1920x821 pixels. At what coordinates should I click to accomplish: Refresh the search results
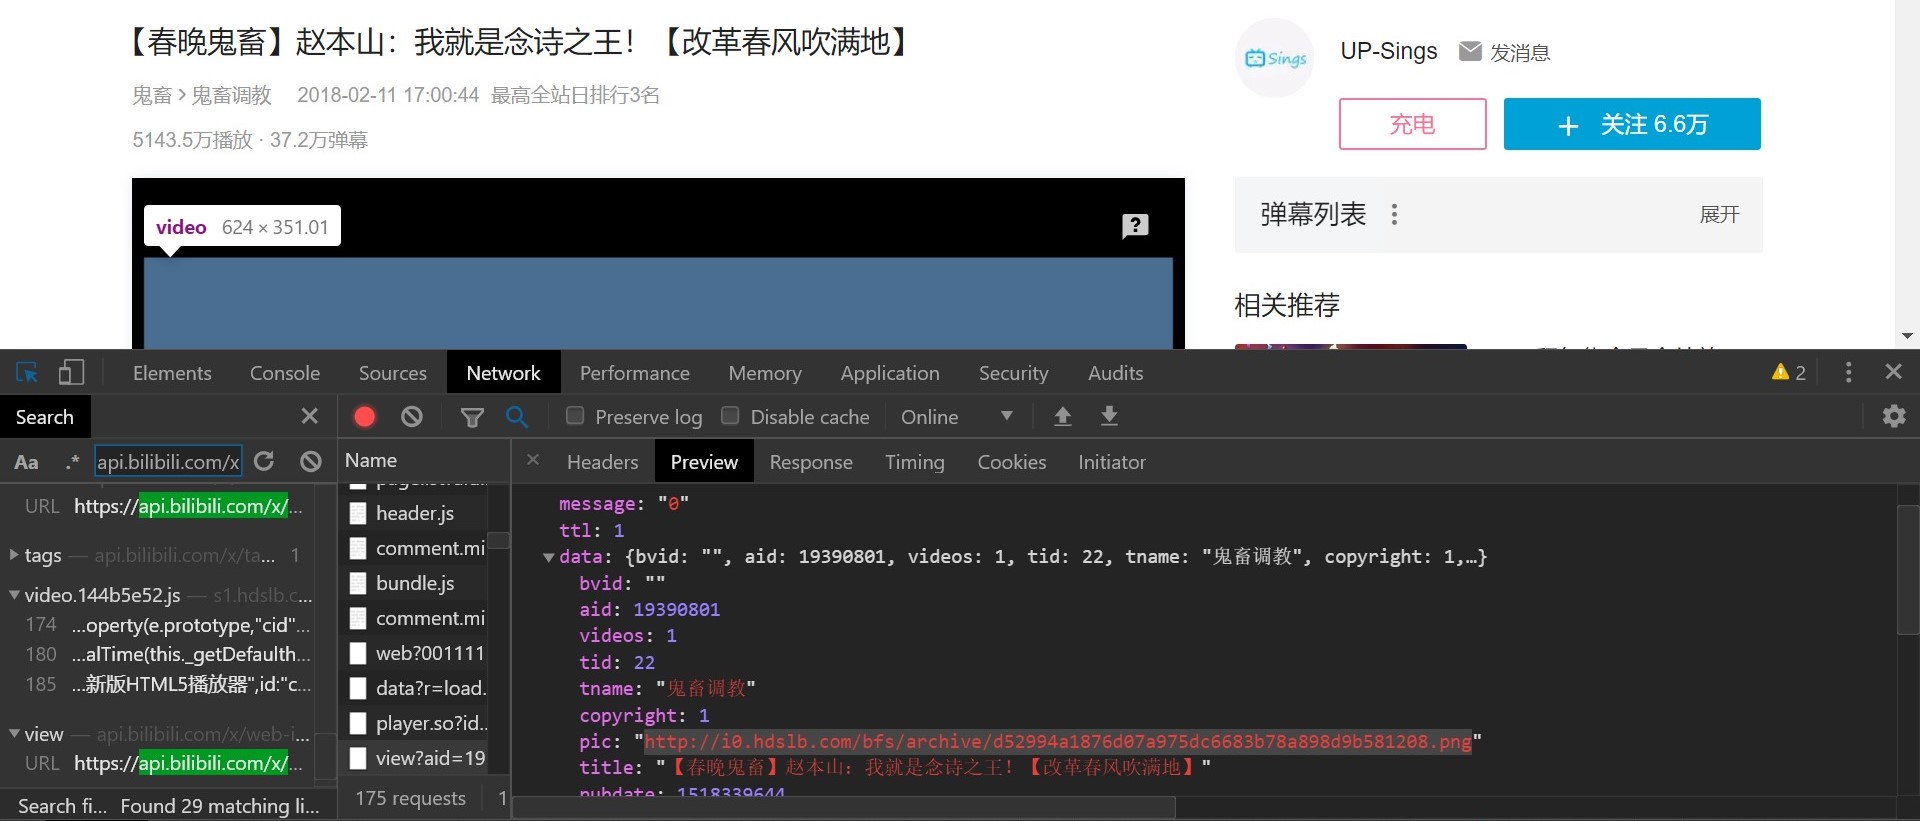coord(264,461)
